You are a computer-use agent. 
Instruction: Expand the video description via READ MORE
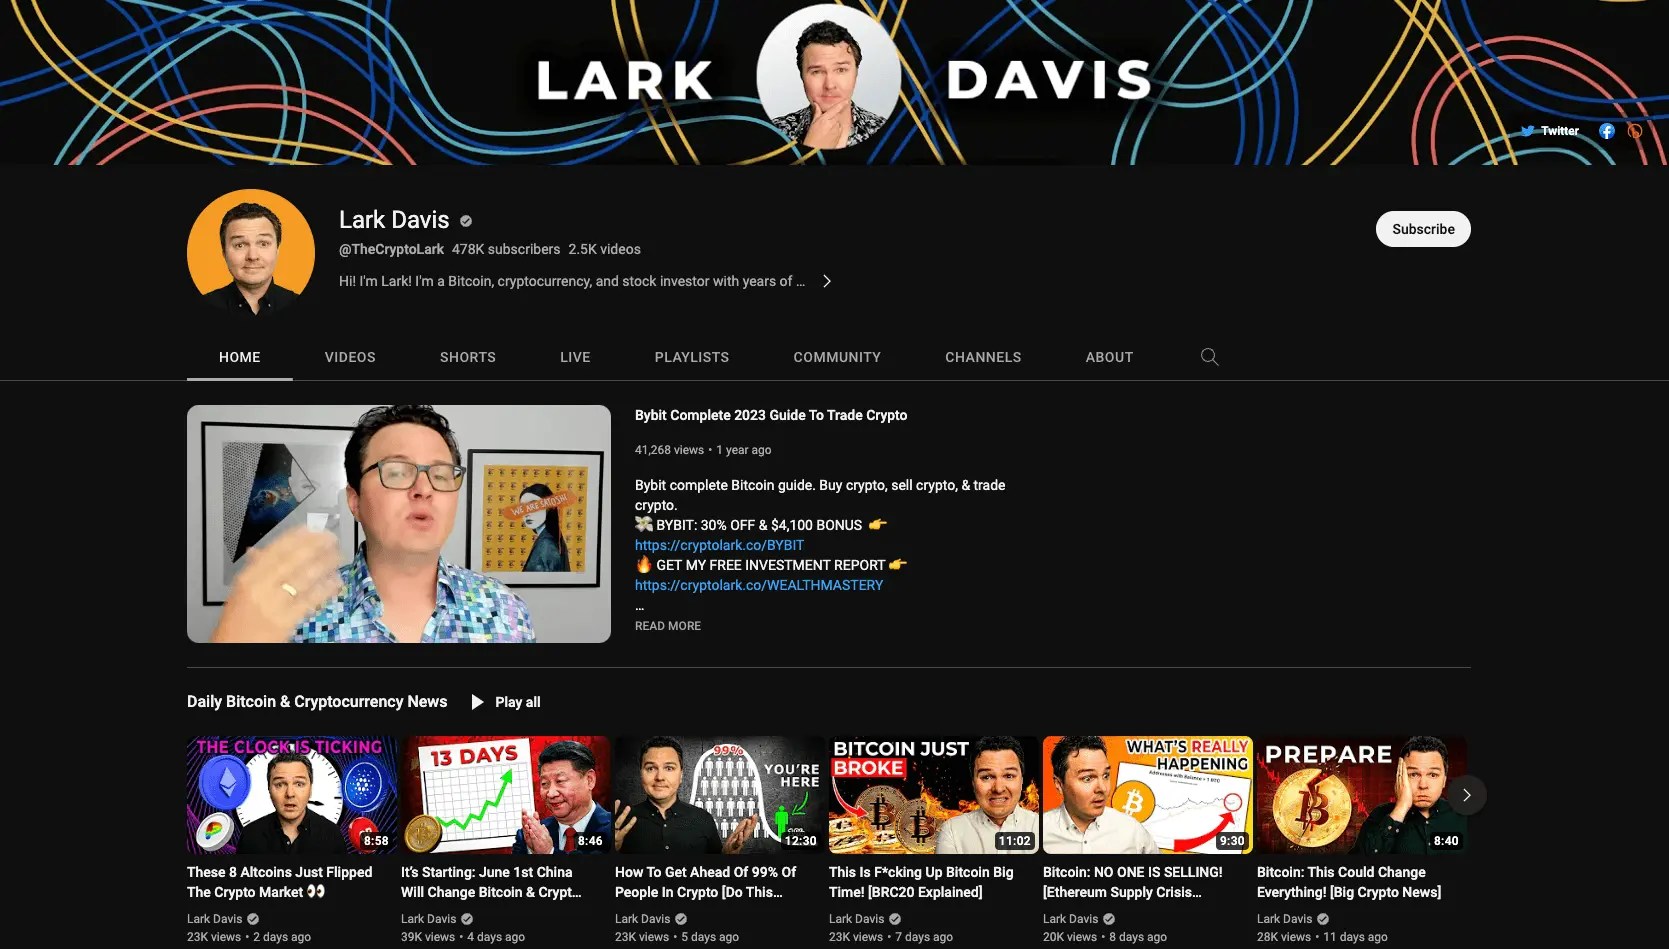(x=667, y=626)
